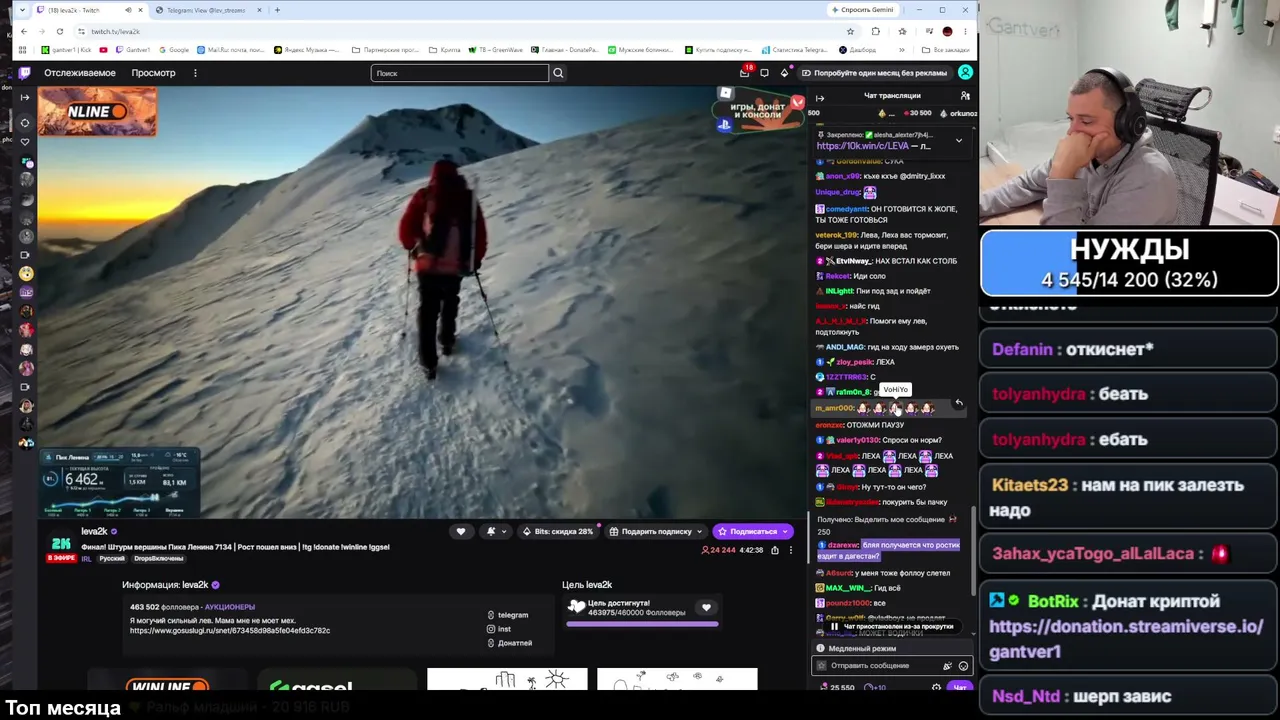Open the Google bookmark

pos(174,50)
